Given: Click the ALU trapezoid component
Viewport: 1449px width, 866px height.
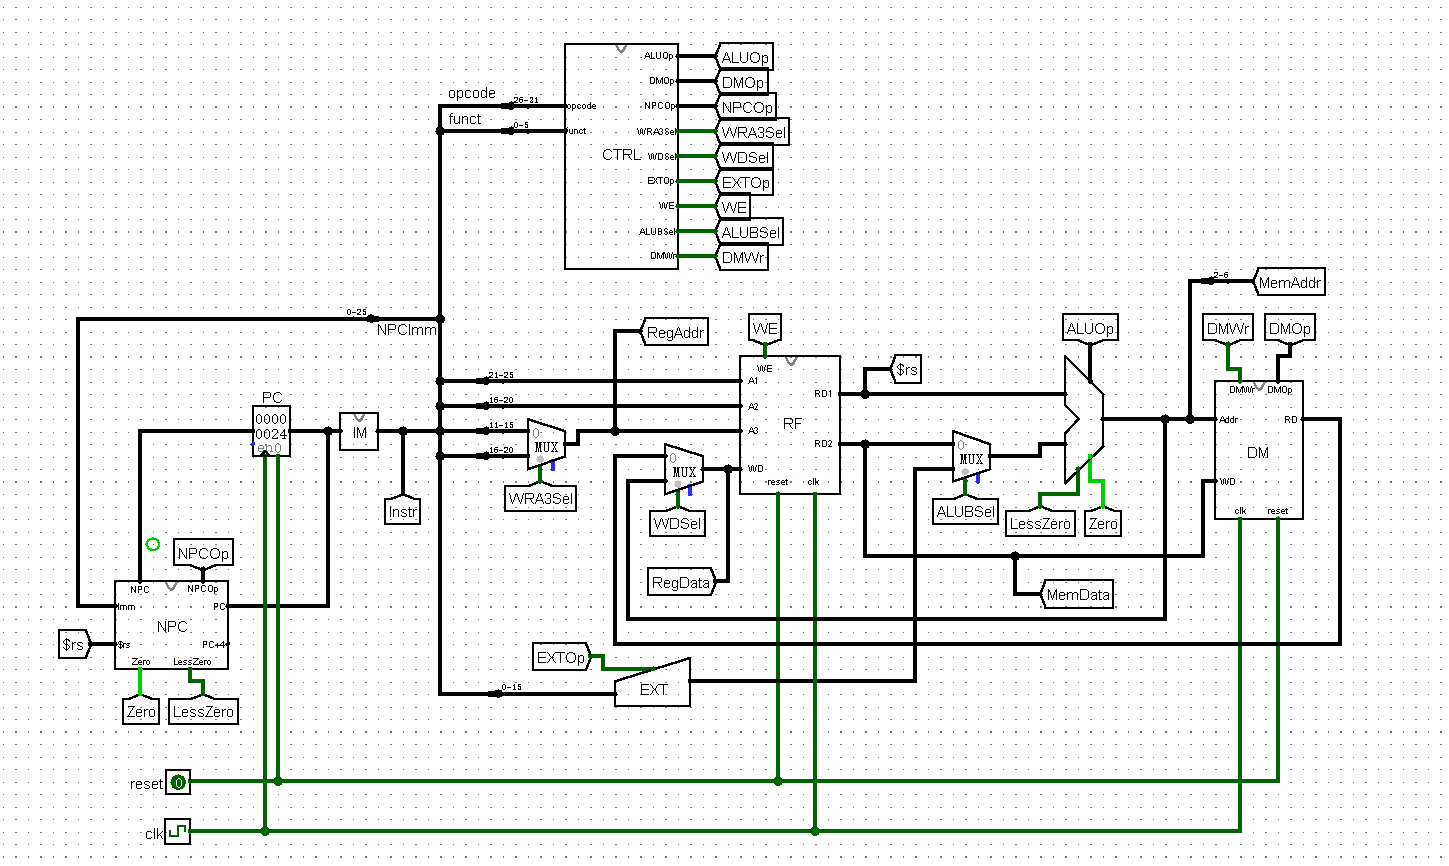Looking at the screenshot, I should [x=1084, y=420].
